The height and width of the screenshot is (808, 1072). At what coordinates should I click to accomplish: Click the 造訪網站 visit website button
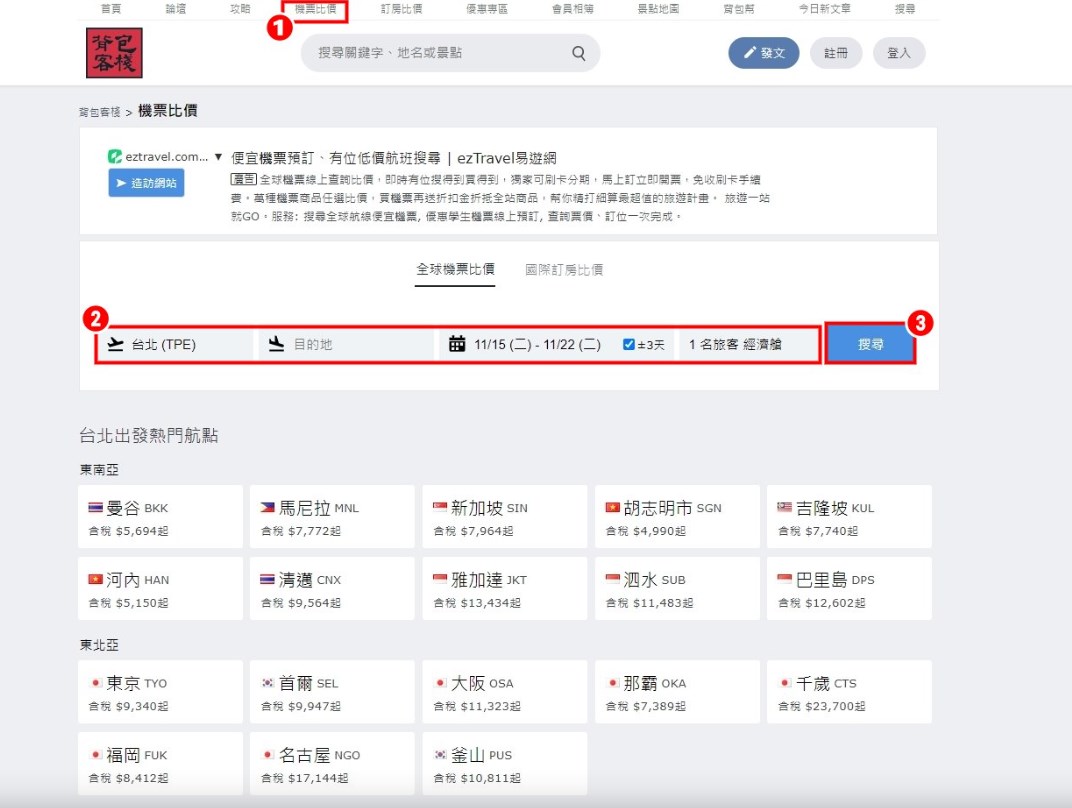146,183
